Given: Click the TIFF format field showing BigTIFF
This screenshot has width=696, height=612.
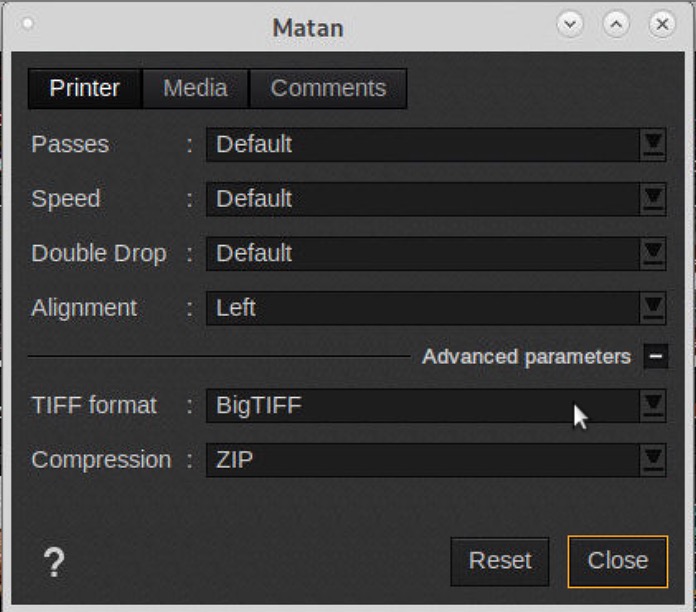Looking at the screenshot, I should 422,406.
